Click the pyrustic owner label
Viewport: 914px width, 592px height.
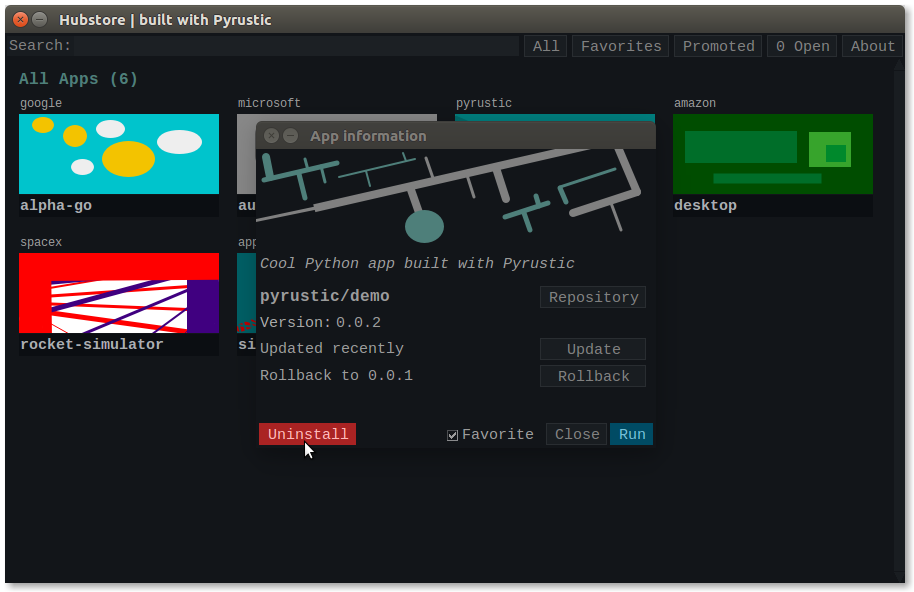click(483, 103)
